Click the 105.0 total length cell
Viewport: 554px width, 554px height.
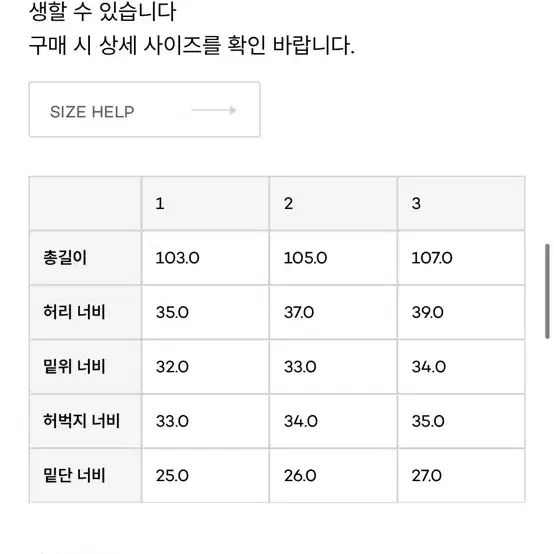pyautogui.click(x=333, y=258)
